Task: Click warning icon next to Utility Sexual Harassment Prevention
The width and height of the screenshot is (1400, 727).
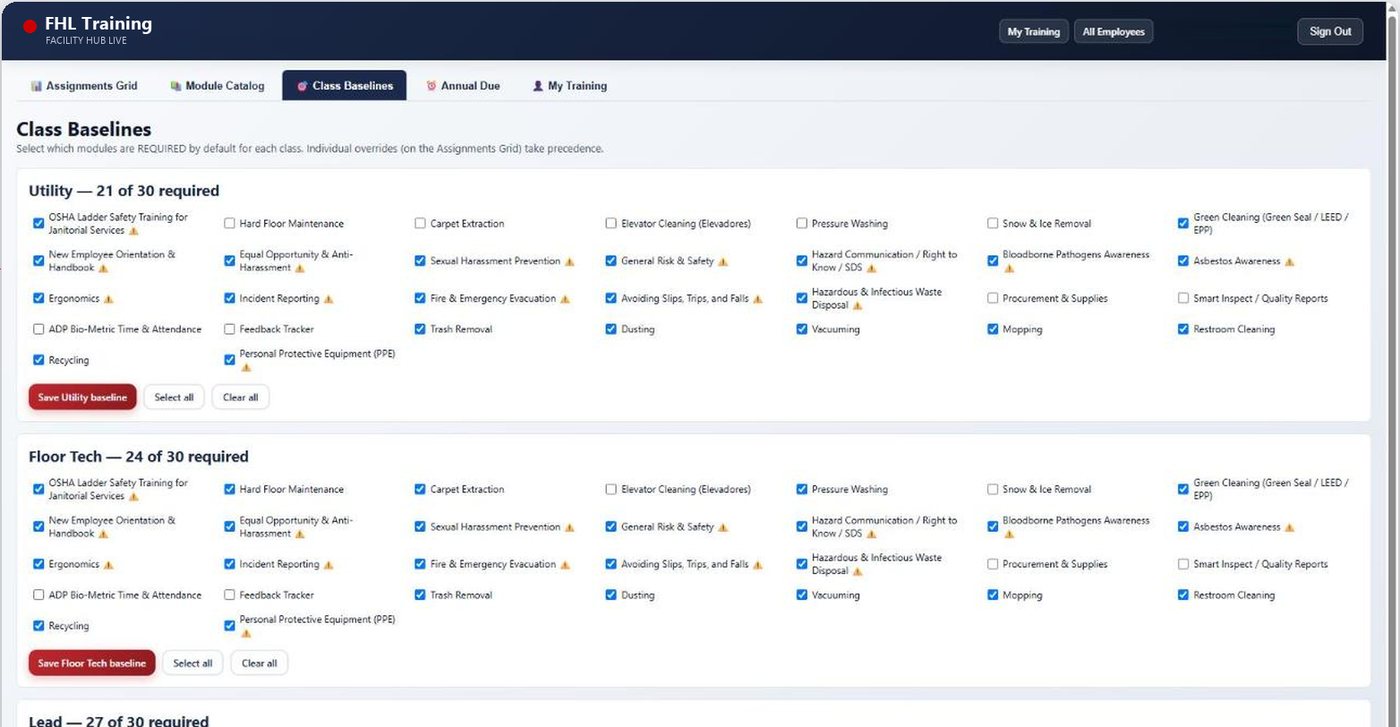Action: click(x=569, y=262)
